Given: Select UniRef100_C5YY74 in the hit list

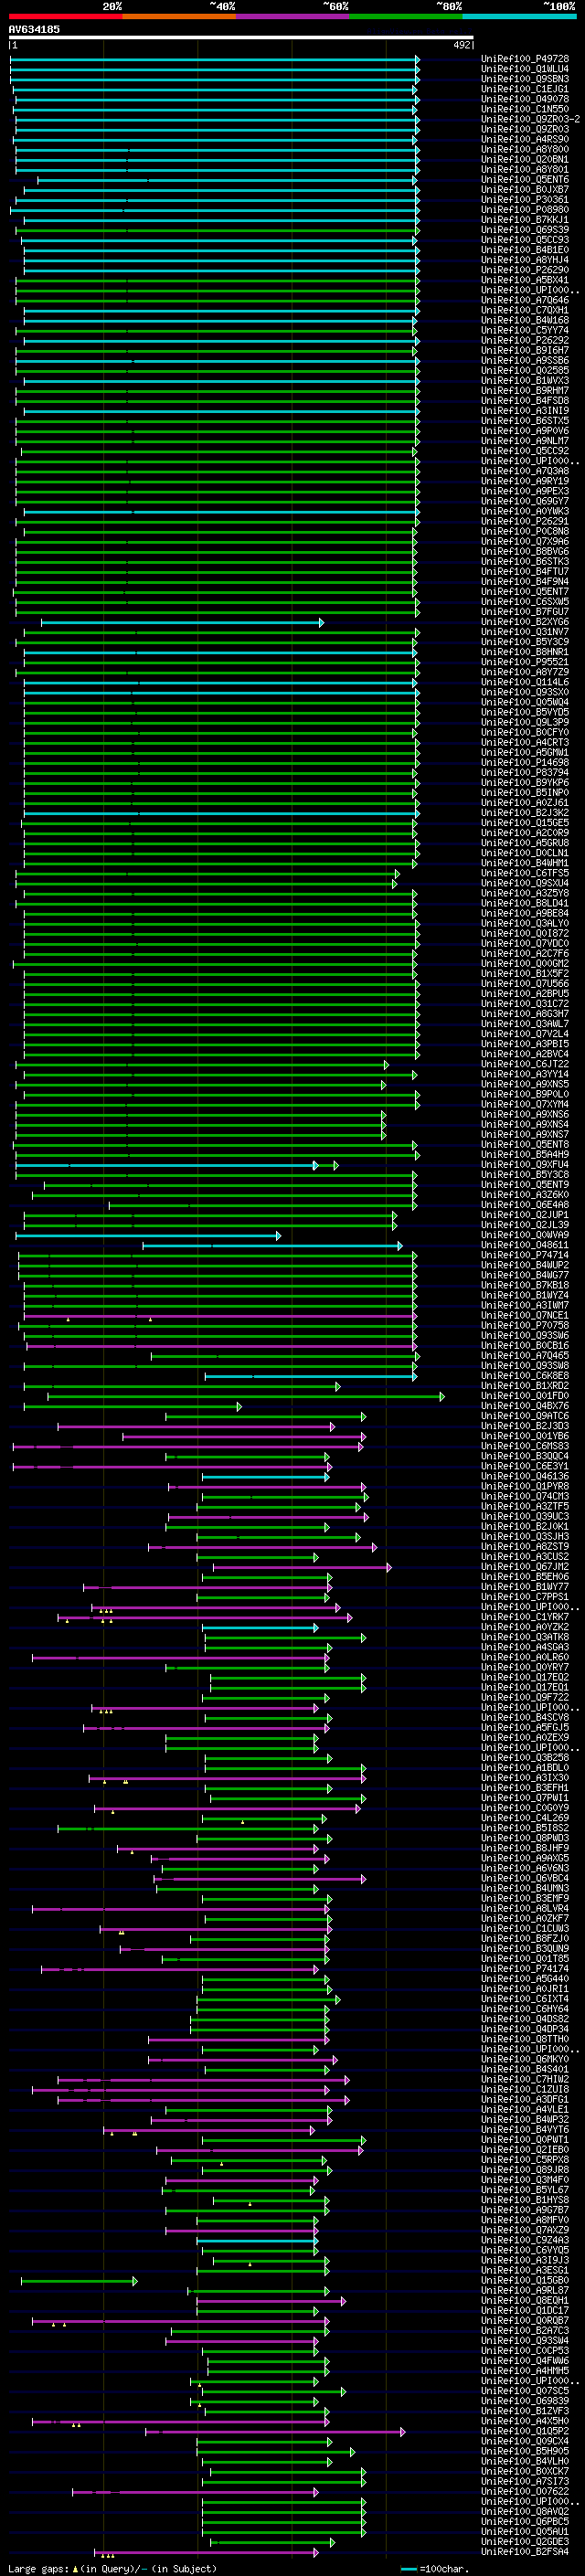Looking at the screenshot, I should [525, 330].
